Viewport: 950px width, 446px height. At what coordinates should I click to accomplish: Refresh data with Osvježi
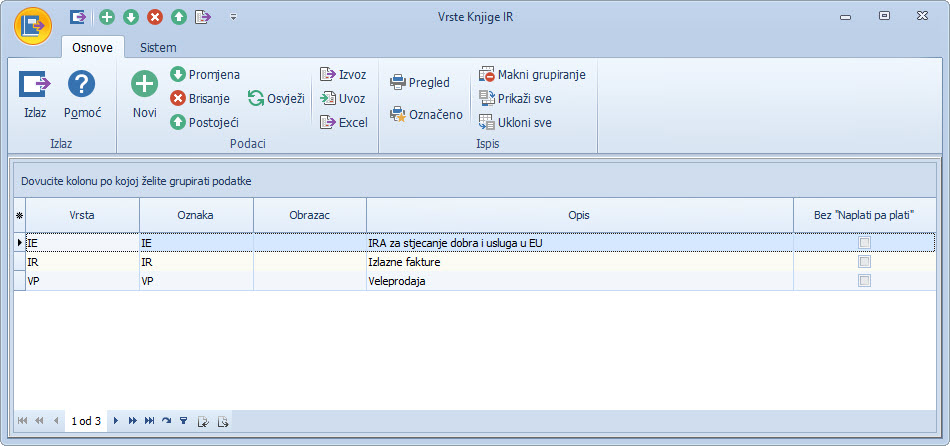[277, 98]
